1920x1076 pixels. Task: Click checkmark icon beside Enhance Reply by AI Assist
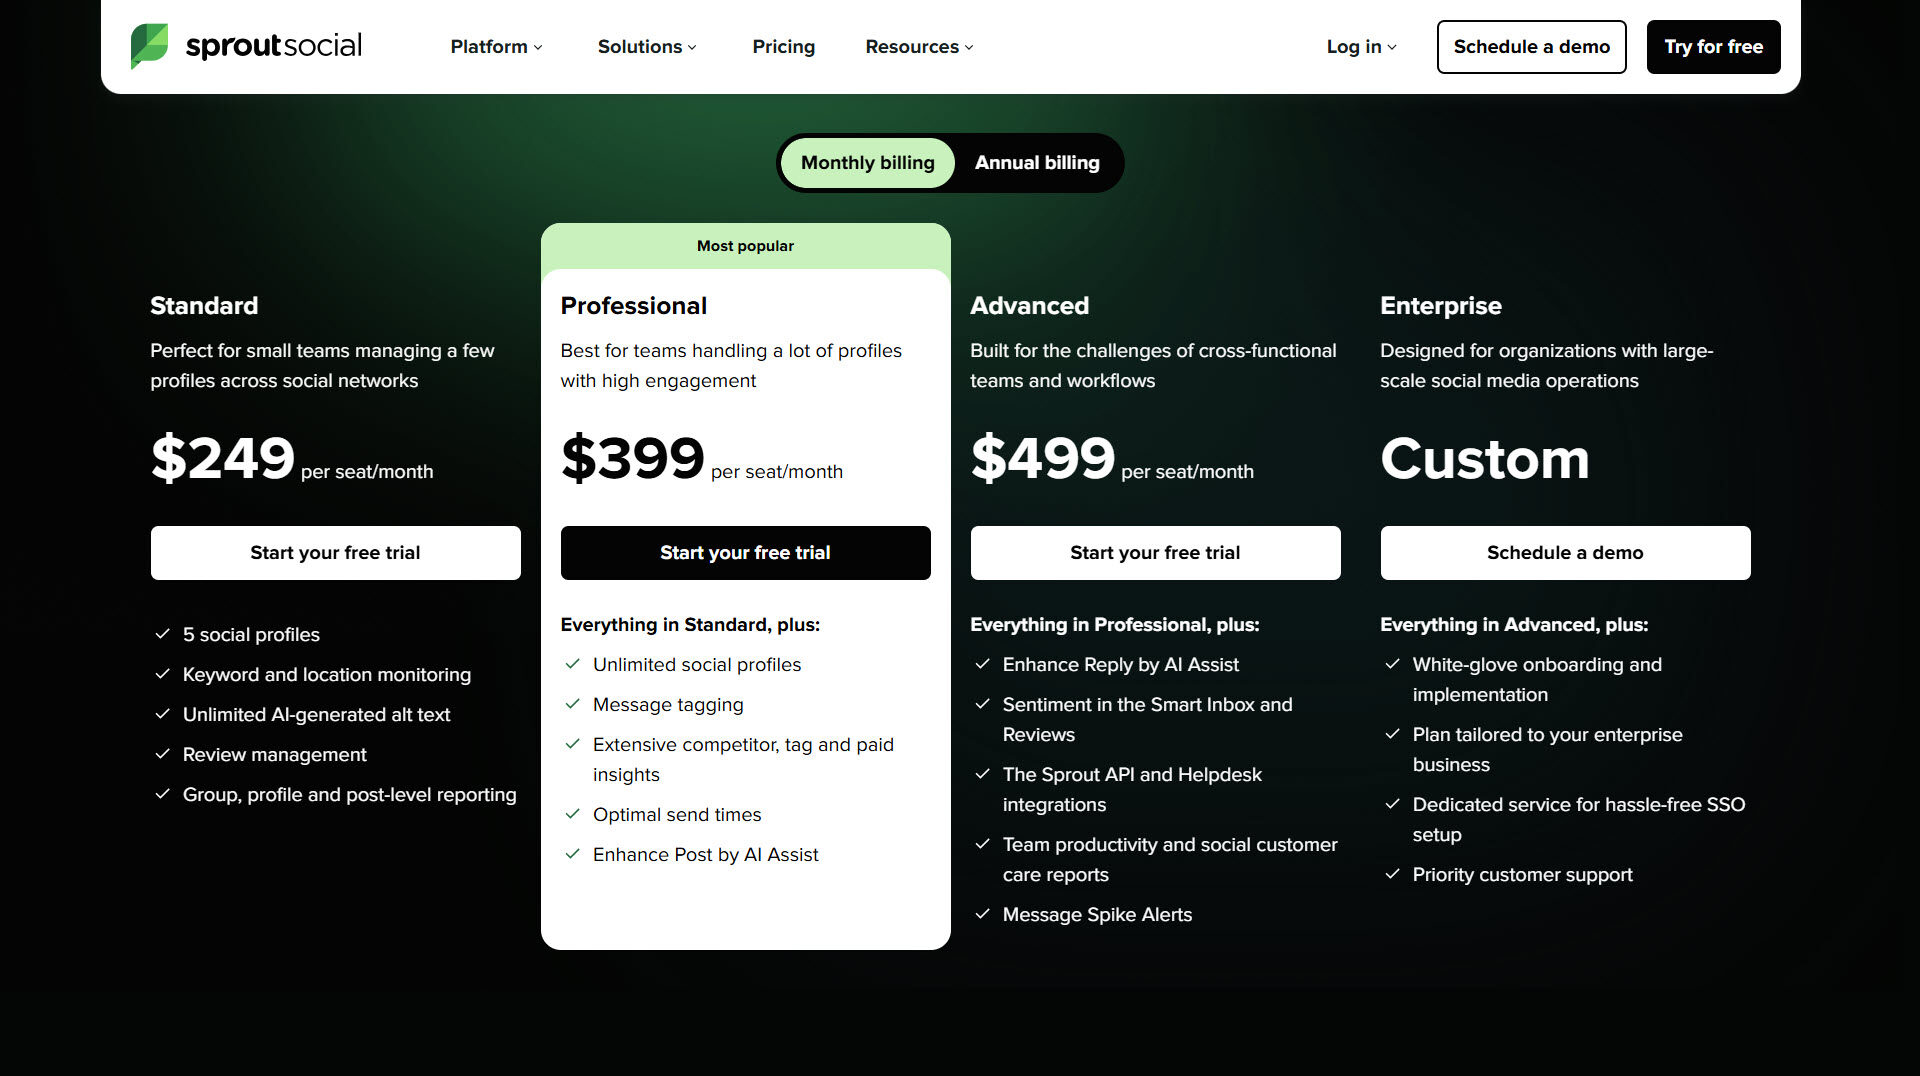pyautogui.click(x=982, y=664)
